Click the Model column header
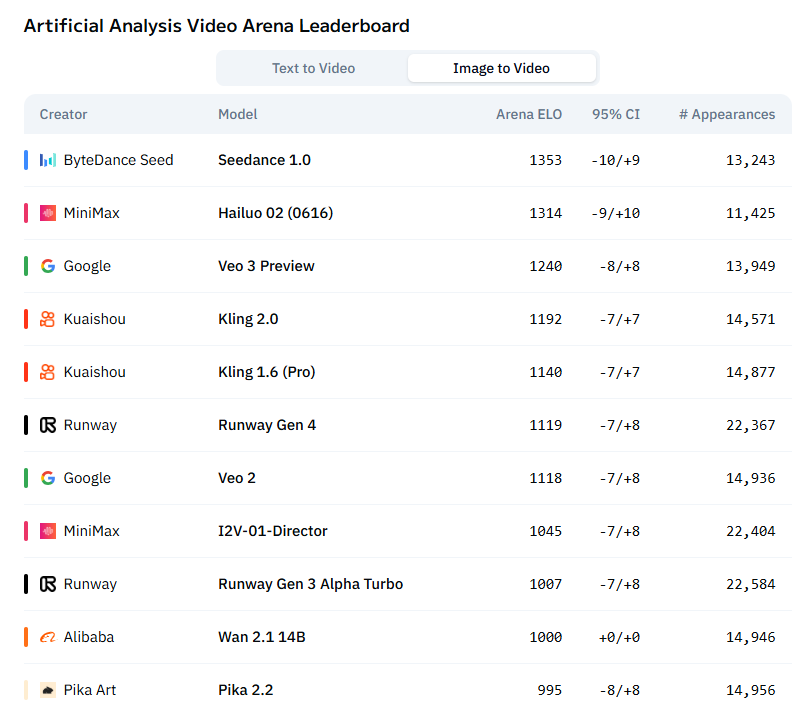Image resolution: width=807 pixels, height=716 pixels. (x=237, y=114)
